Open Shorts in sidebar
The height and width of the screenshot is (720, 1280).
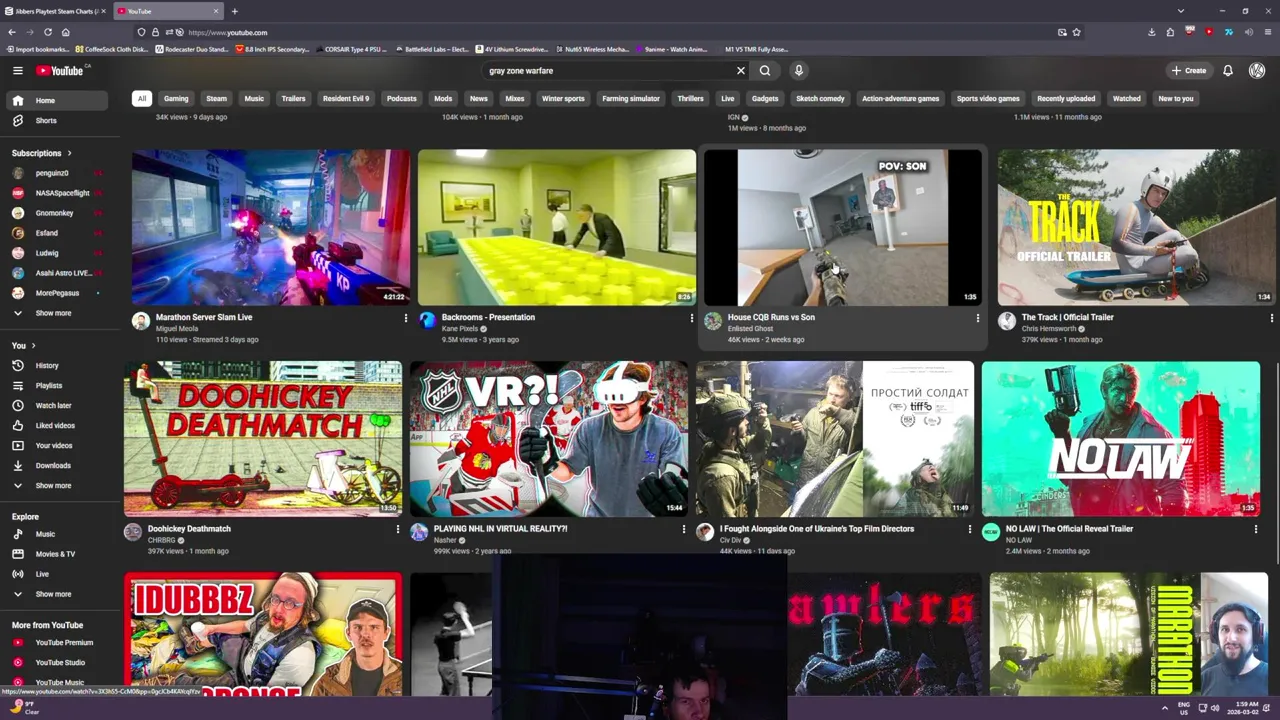coord(55,121)
